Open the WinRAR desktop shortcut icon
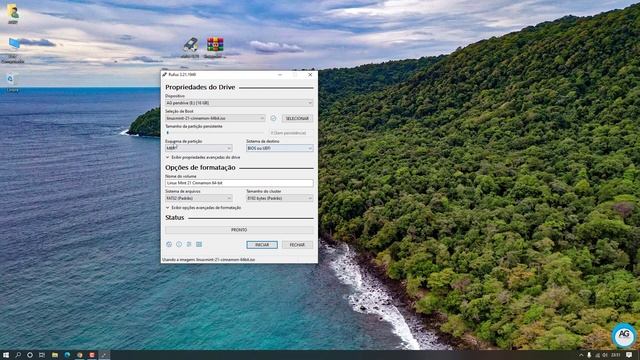Screen dimensions: 640x360 coord(215,47)
